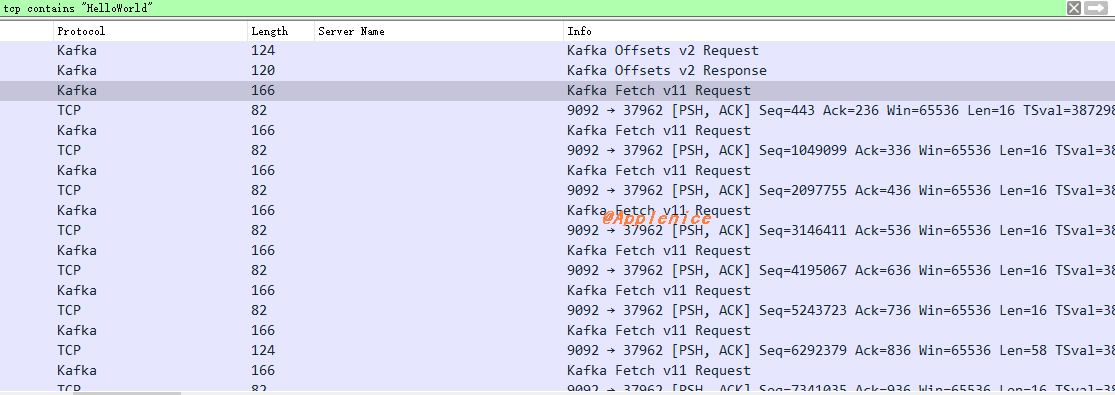Image resolution: width=1115 pixels, height=395 pixels.
Task: Select the TCP packet with Seq=2097755
Action: 558,190
